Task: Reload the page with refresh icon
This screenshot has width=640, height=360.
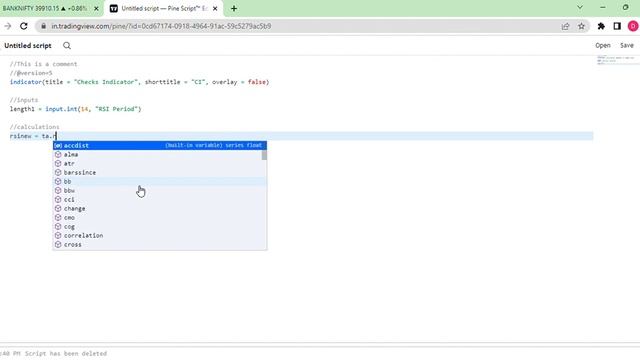Action: (x=24, y=26)
